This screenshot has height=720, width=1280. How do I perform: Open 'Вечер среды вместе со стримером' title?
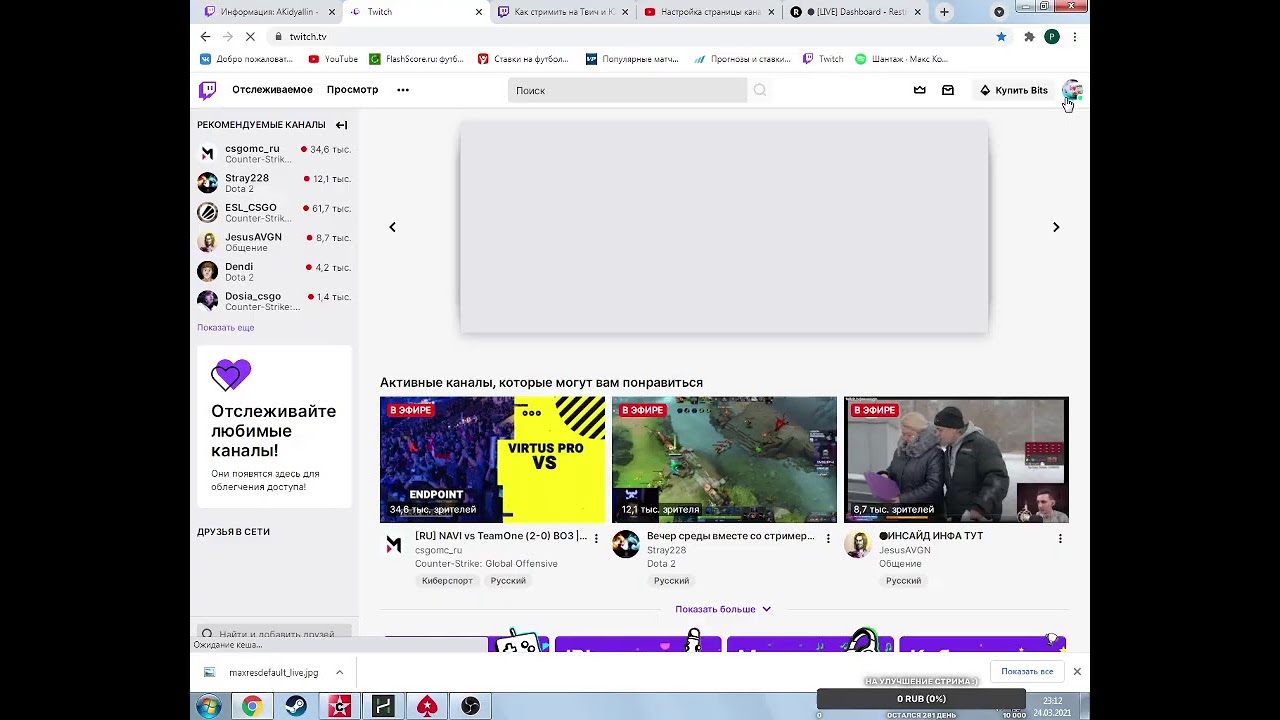coord(731,536)
